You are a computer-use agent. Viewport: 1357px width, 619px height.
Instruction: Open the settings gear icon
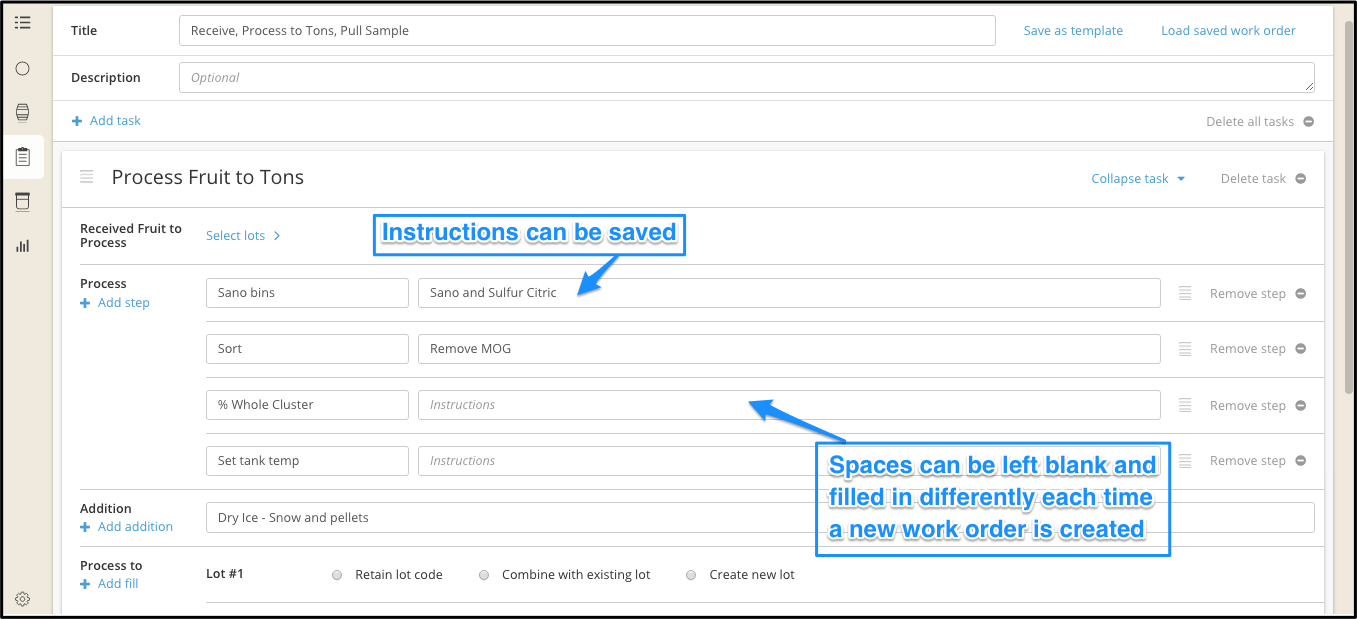(22, 599)
